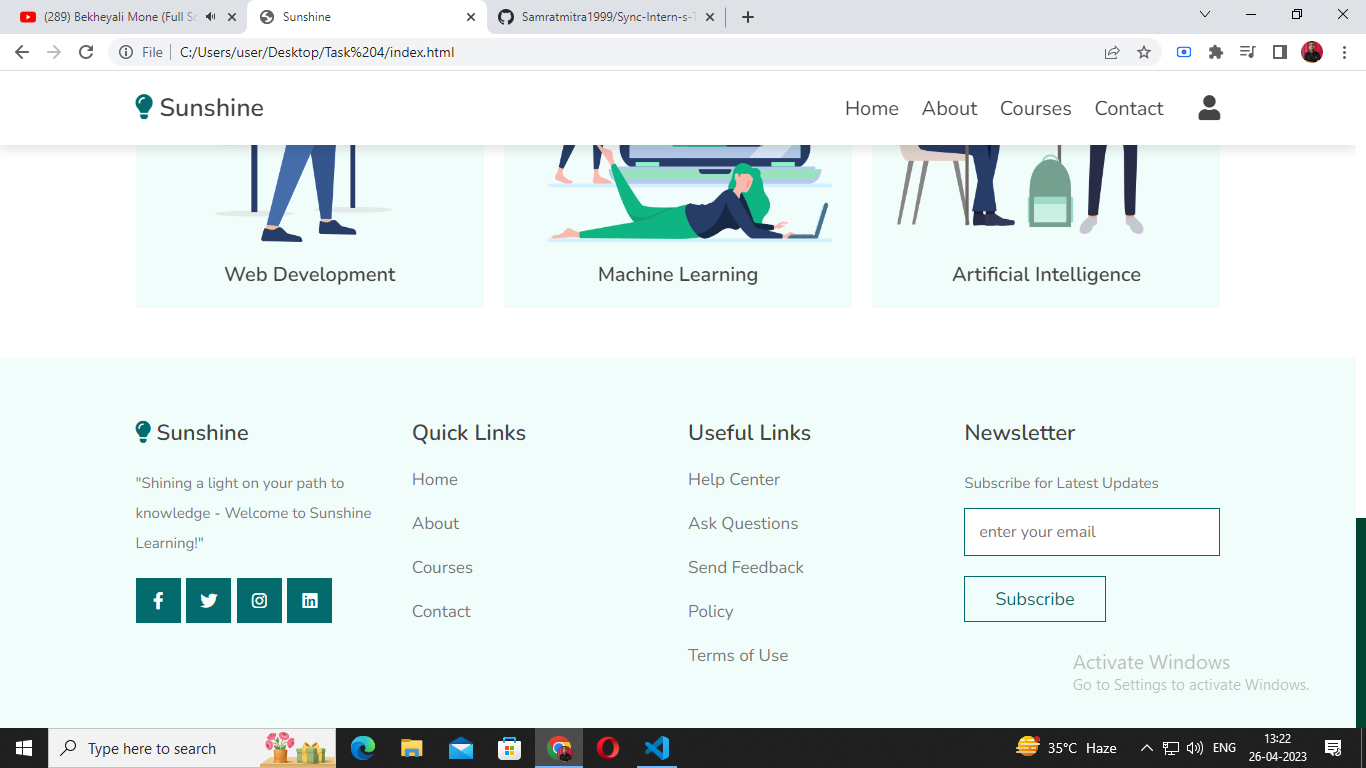Click the Windows search box in taskbar
This screenshot has width=1366, height=768.
tap(192, 748)
